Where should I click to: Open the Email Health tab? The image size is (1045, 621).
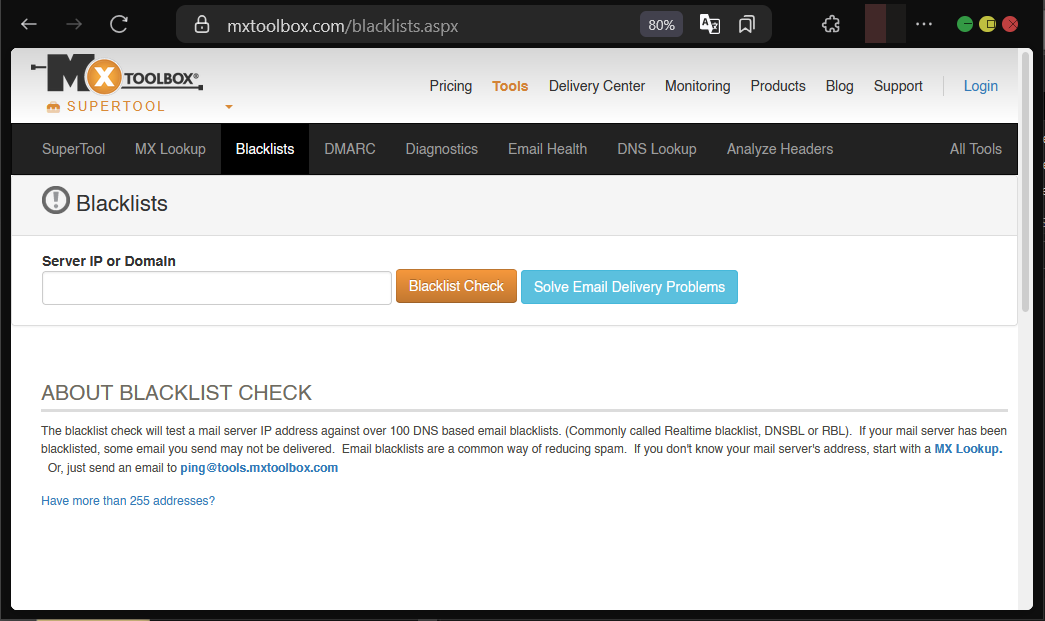point(547,149)
